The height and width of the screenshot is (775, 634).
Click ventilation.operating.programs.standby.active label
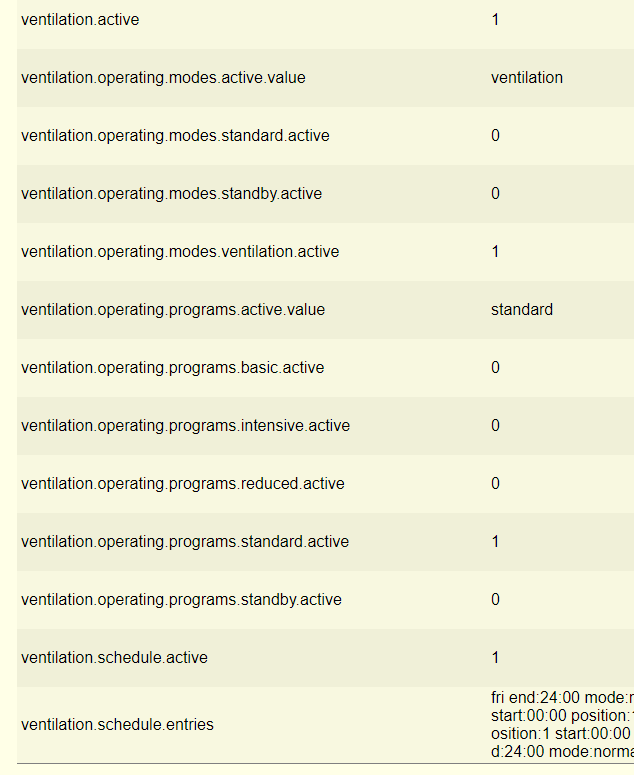click(x=181, y=600)
